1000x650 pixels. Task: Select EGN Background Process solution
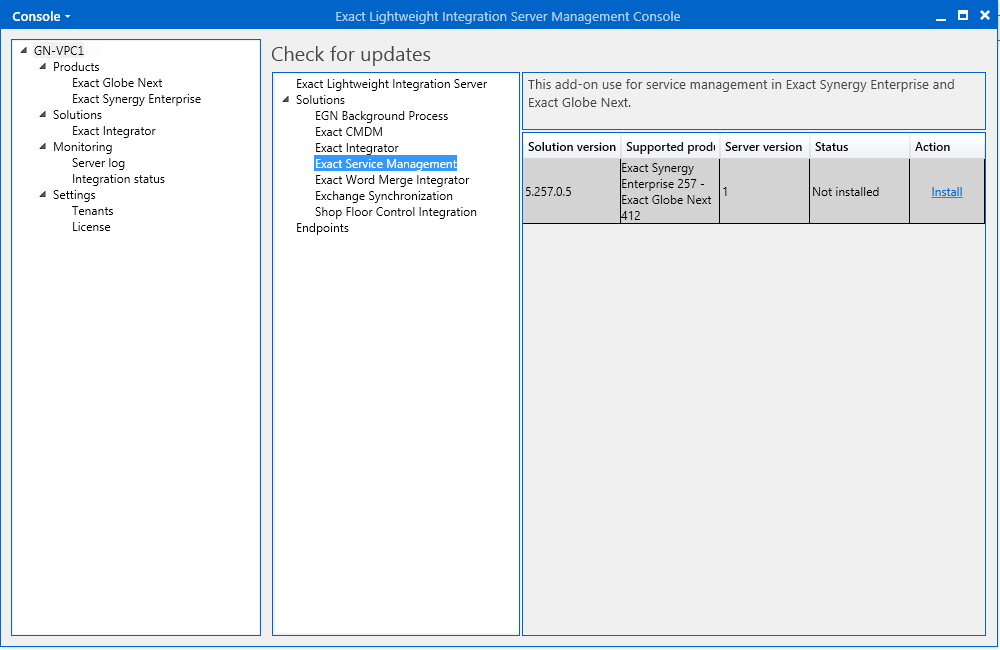[x=381, y=116]
